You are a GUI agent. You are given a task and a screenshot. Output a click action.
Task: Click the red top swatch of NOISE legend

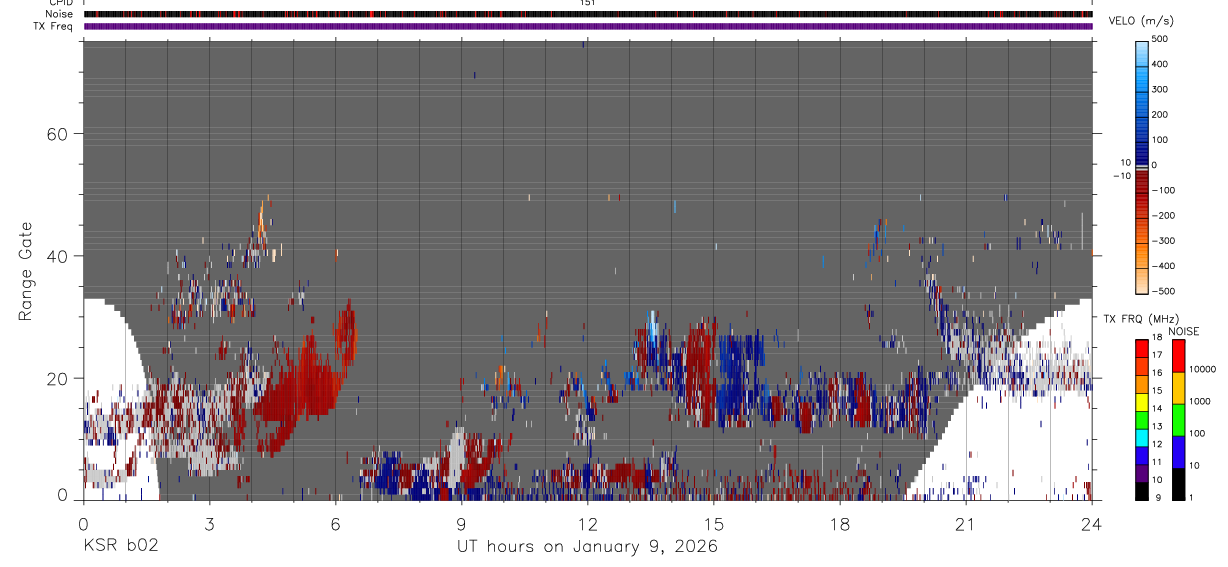point(1178,356)
